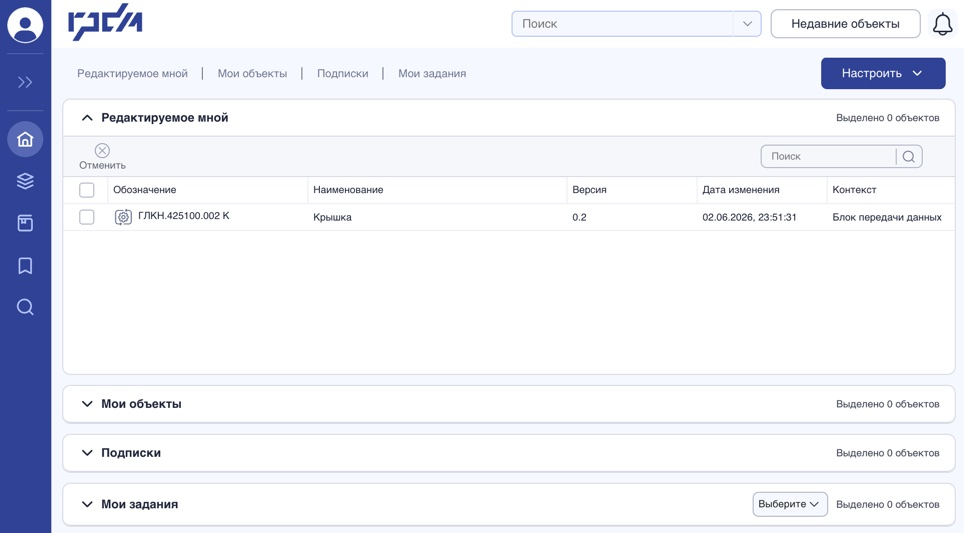Expand the Мои объекты section
This screenshot has height=533, width=964.
pyautogui.click(x=87, y=404)
